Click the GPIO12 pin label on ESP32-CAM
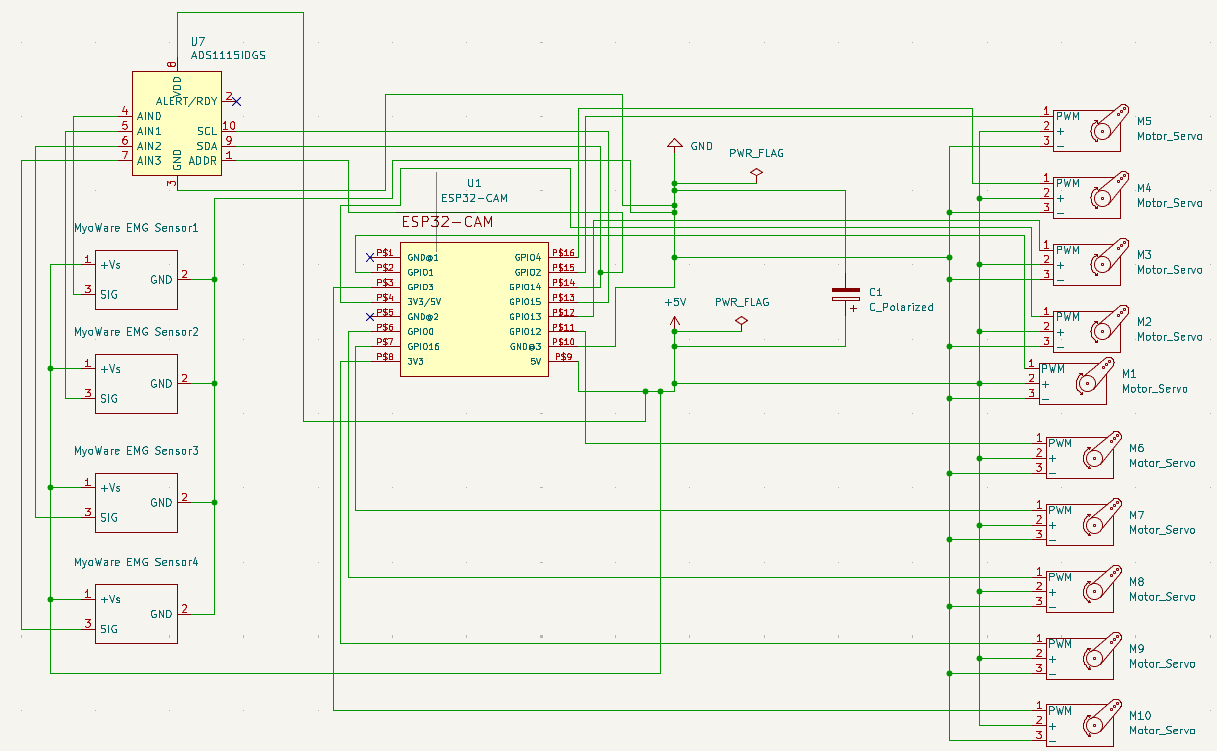The width and height of the screenshot is (1217, 751). 525,331
